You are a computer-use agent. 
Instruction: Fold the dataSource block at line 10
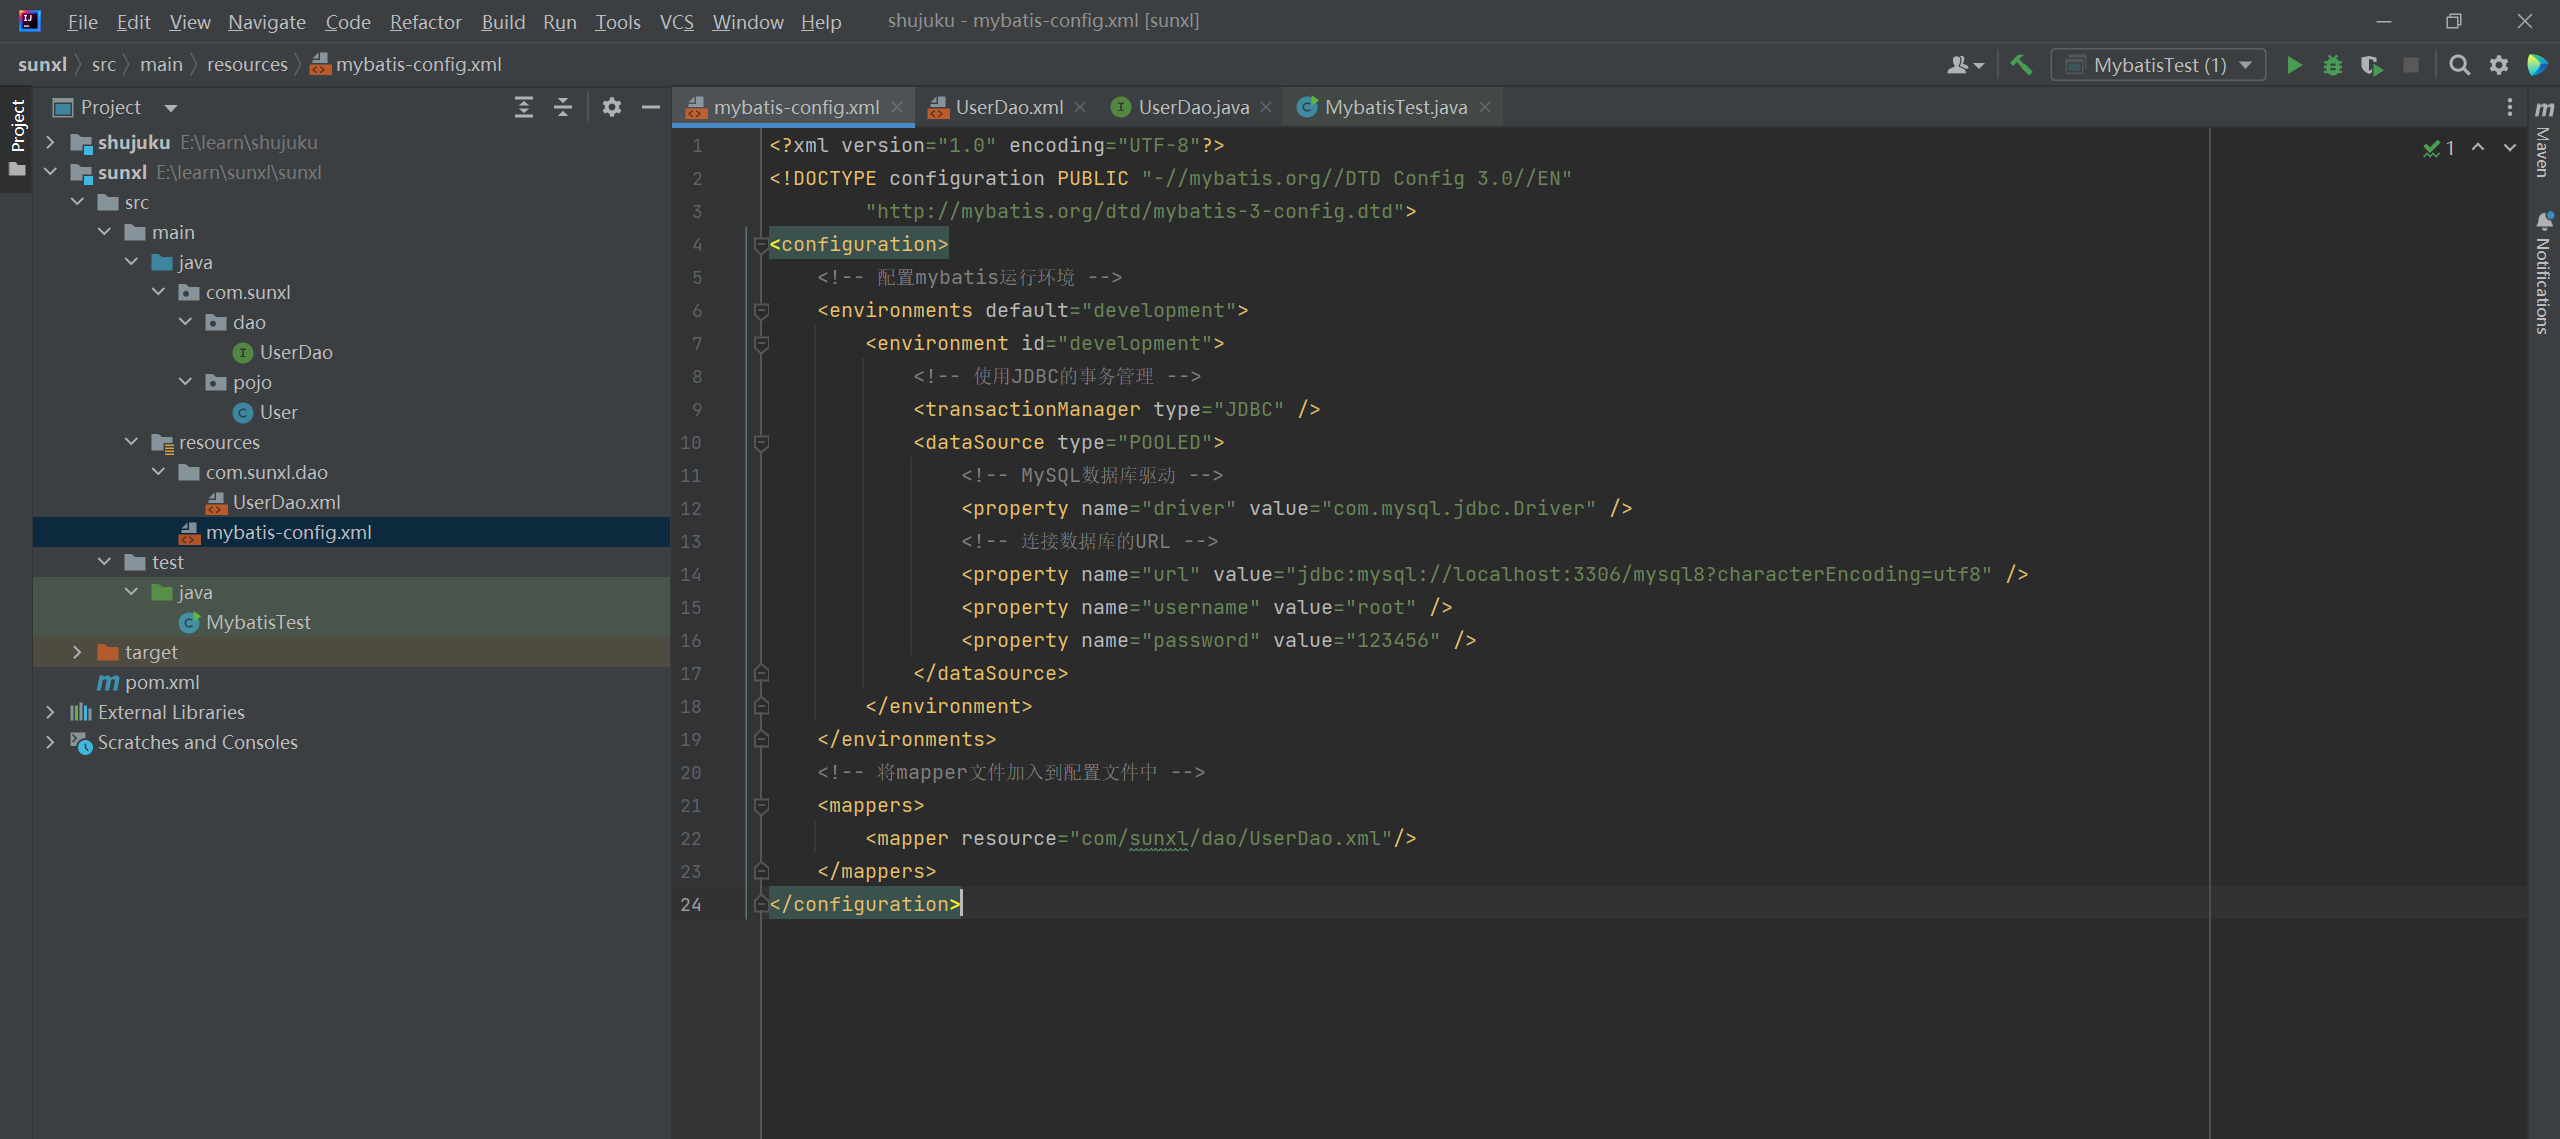761,442
